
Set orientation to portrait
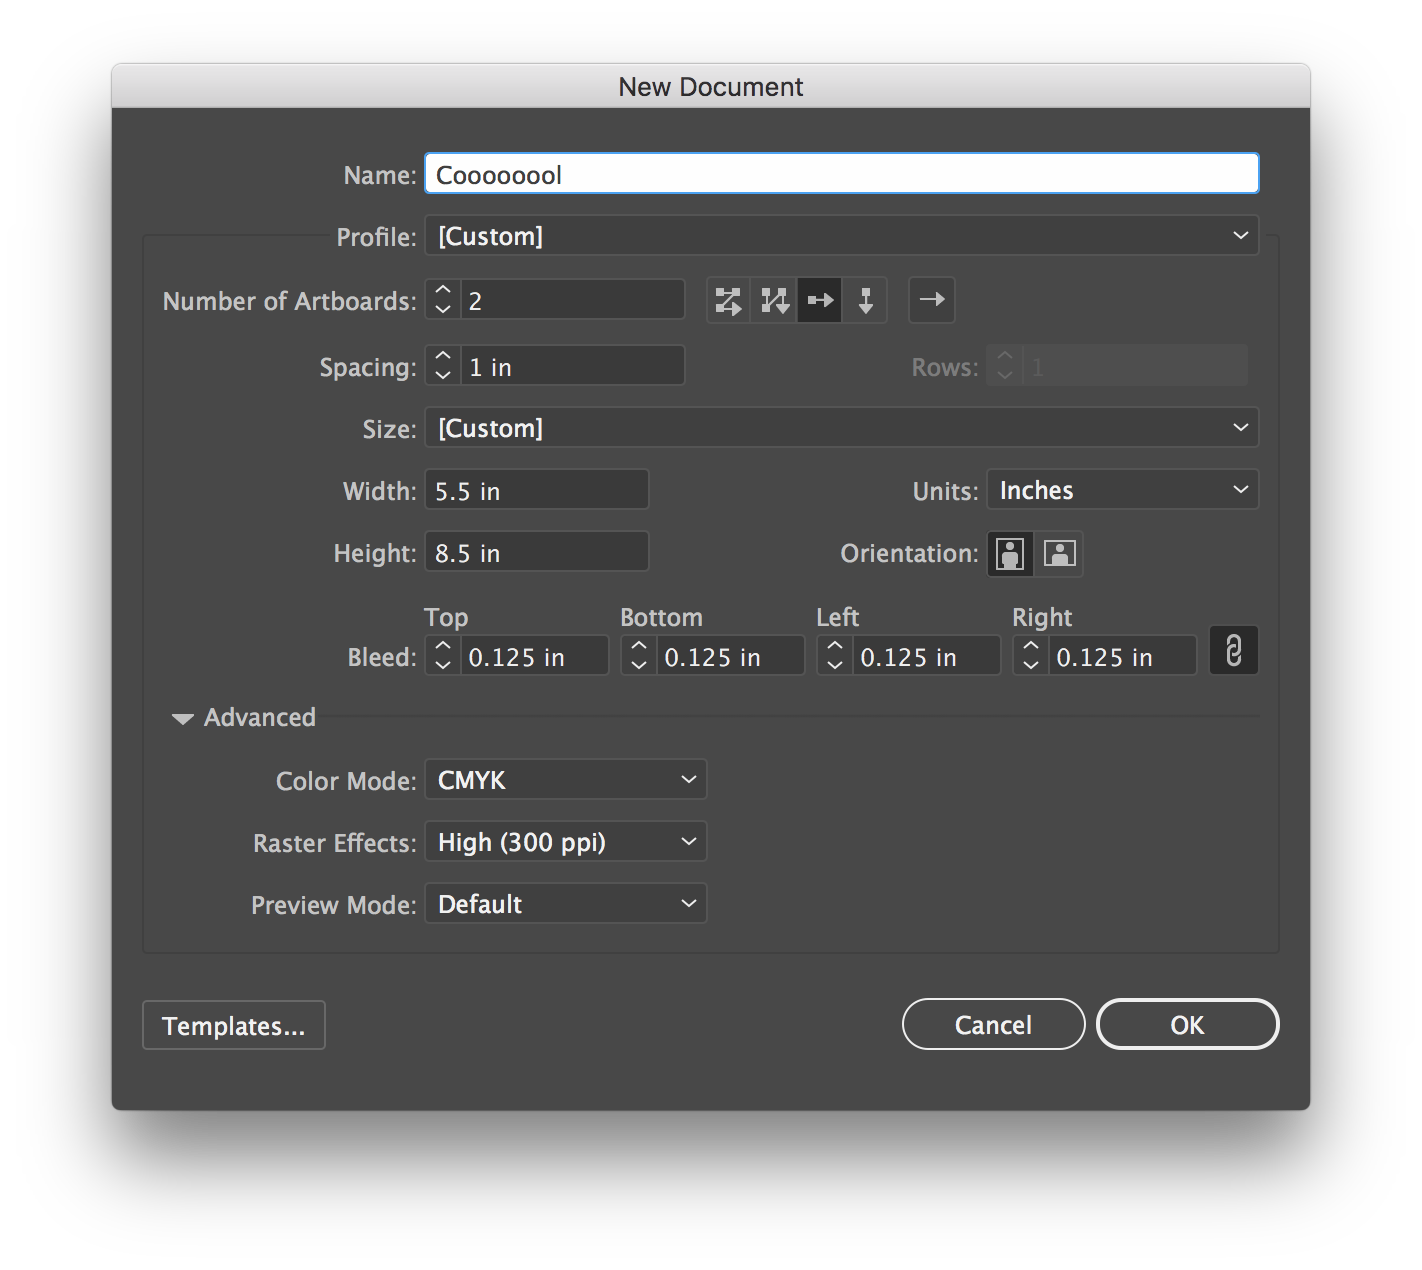coord(1010,554)
